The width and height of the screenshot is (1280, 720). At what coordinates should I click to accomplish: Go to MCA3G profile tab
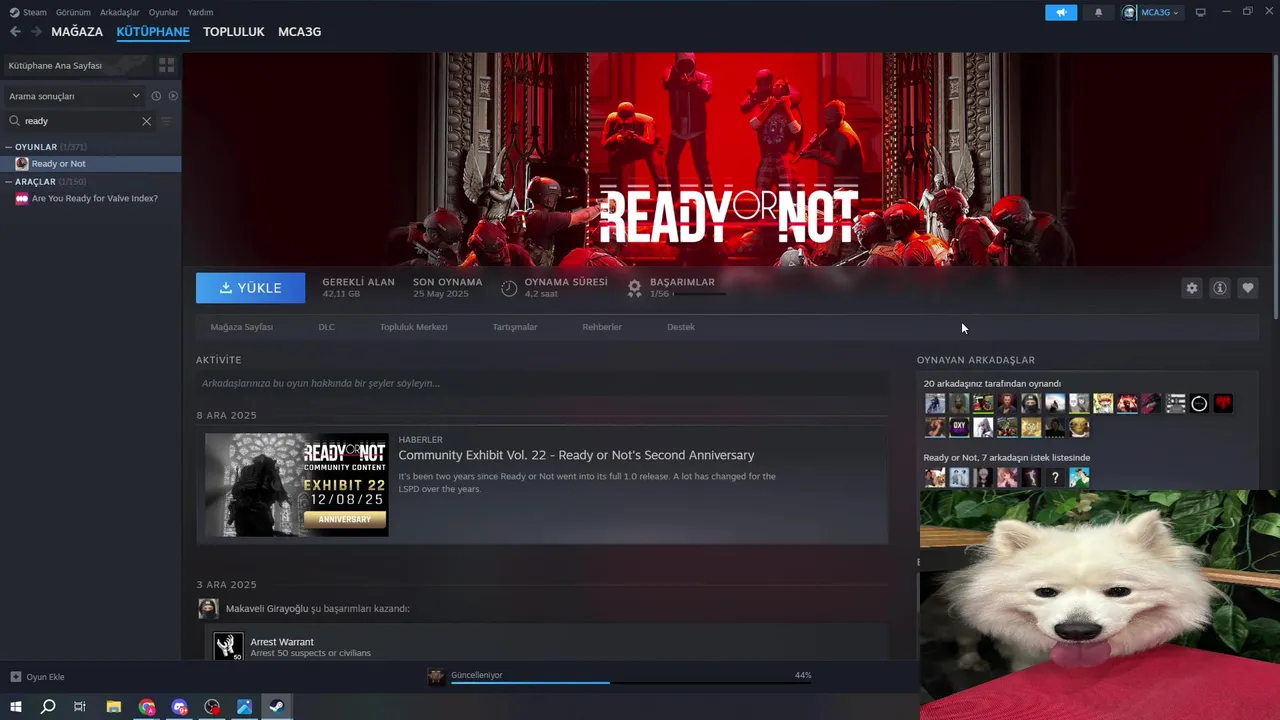[300, 32]
